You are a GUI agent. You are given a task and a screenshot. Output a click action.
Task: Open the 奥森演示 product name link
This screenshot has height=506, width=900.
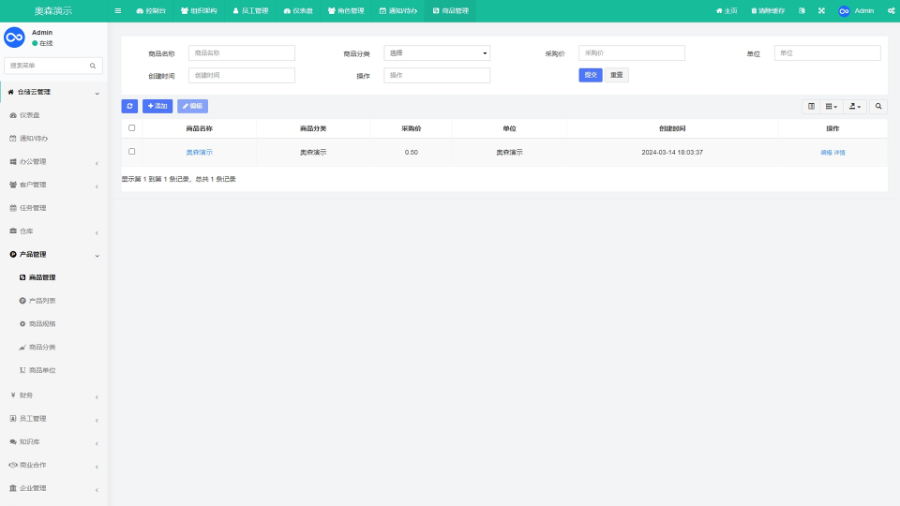pyautogui.click(x=199, y=152)
